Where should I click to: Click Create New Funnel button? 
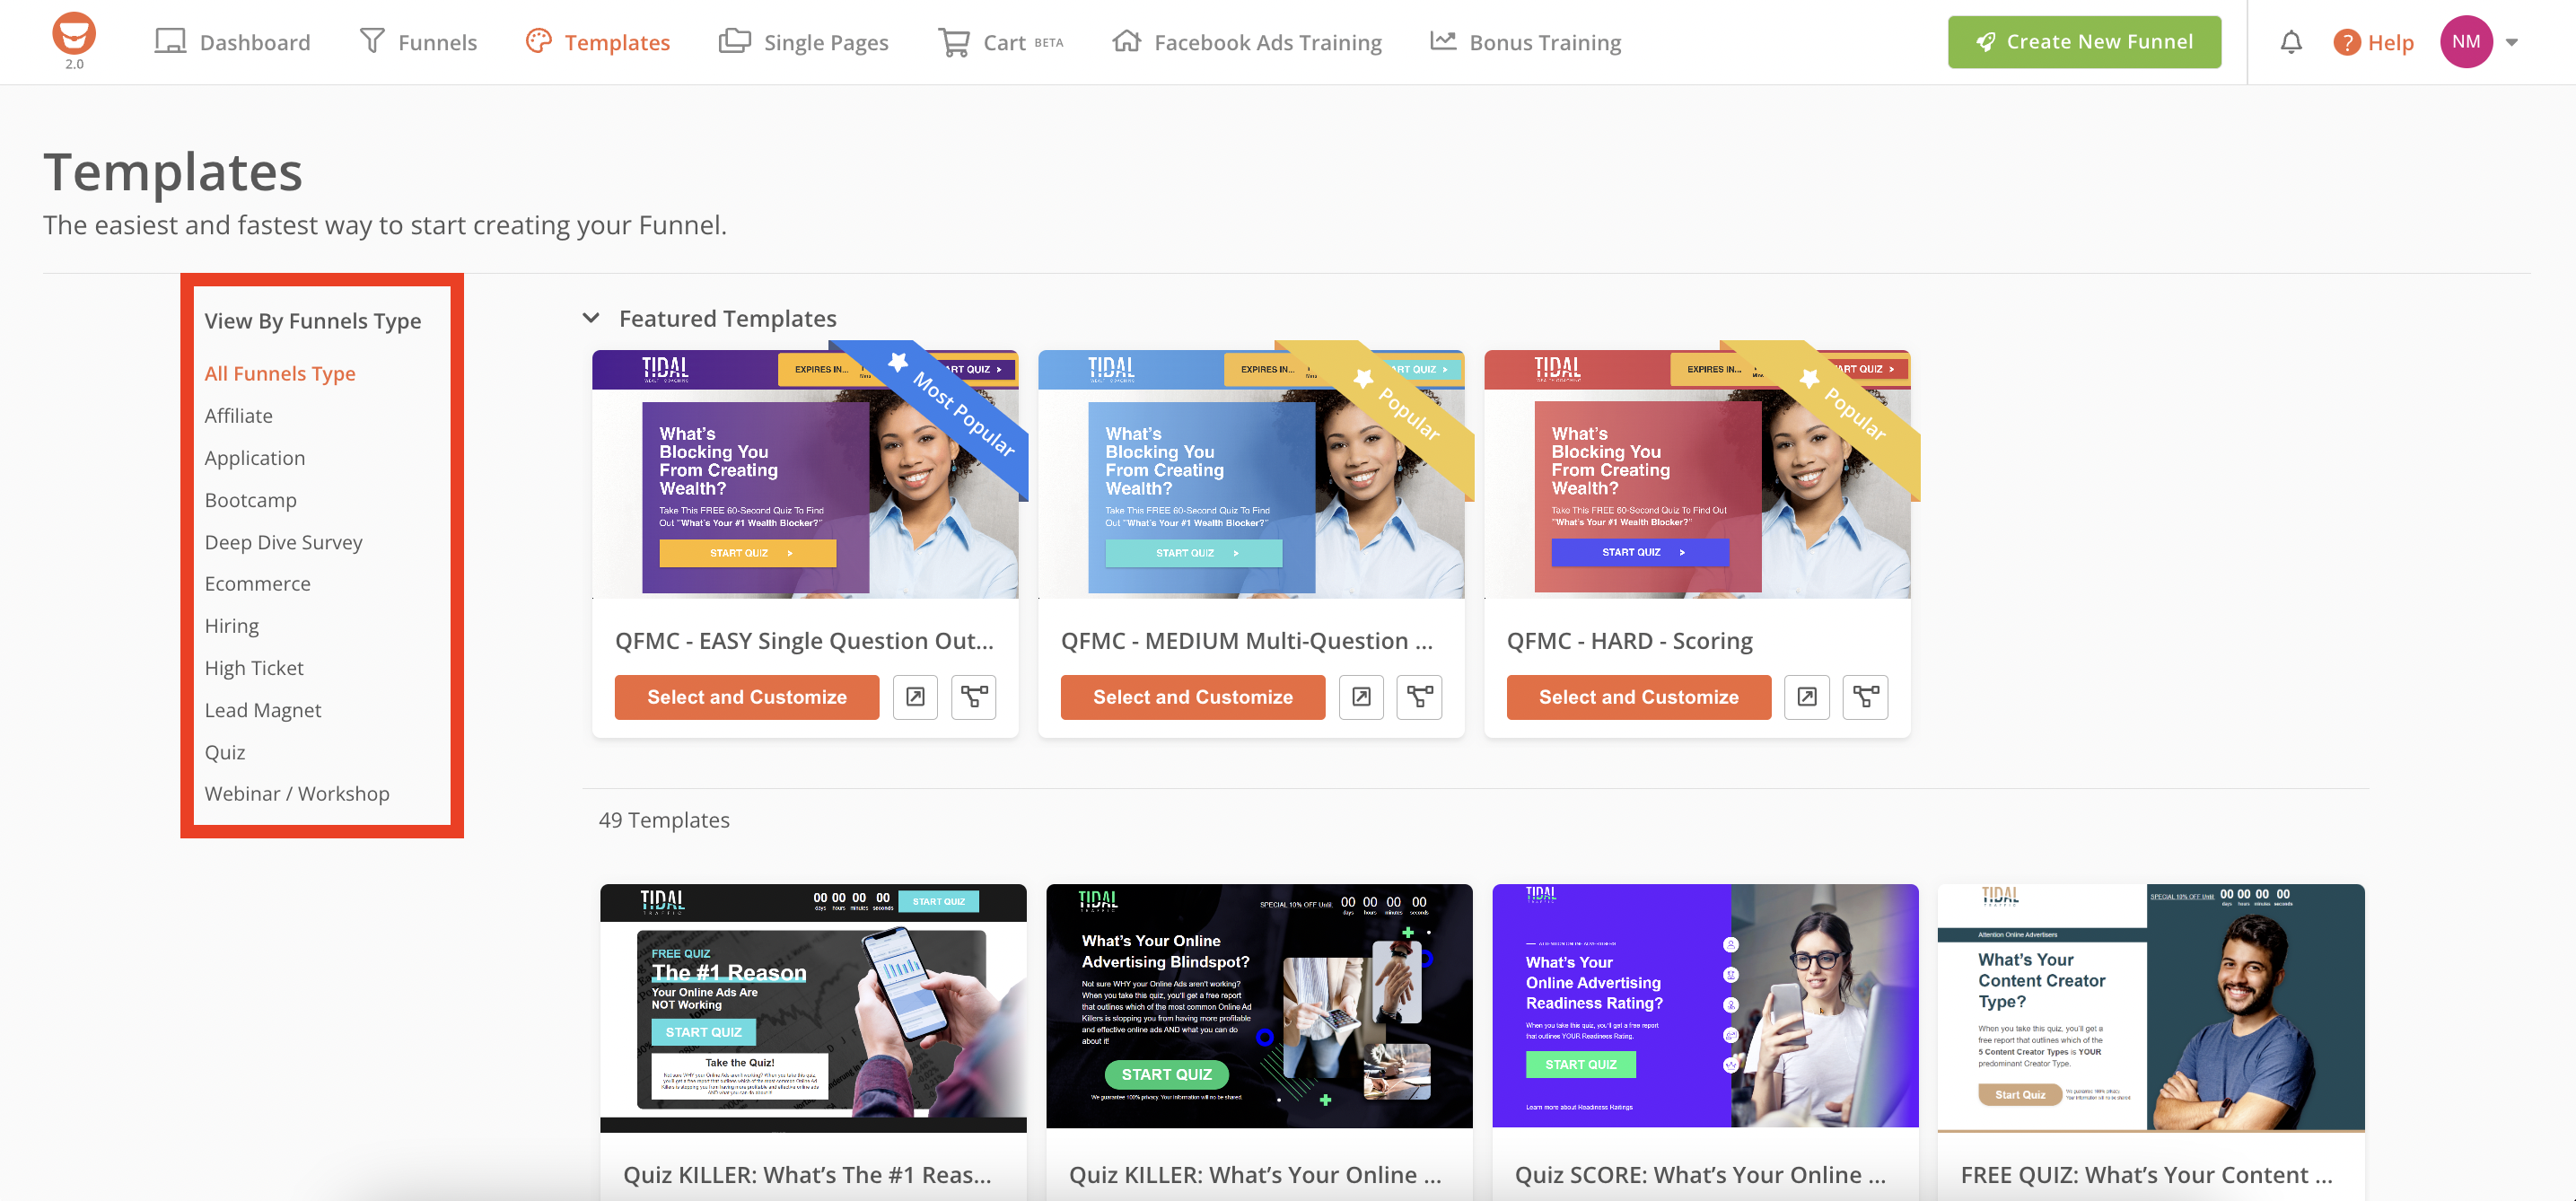[2084, 42]
